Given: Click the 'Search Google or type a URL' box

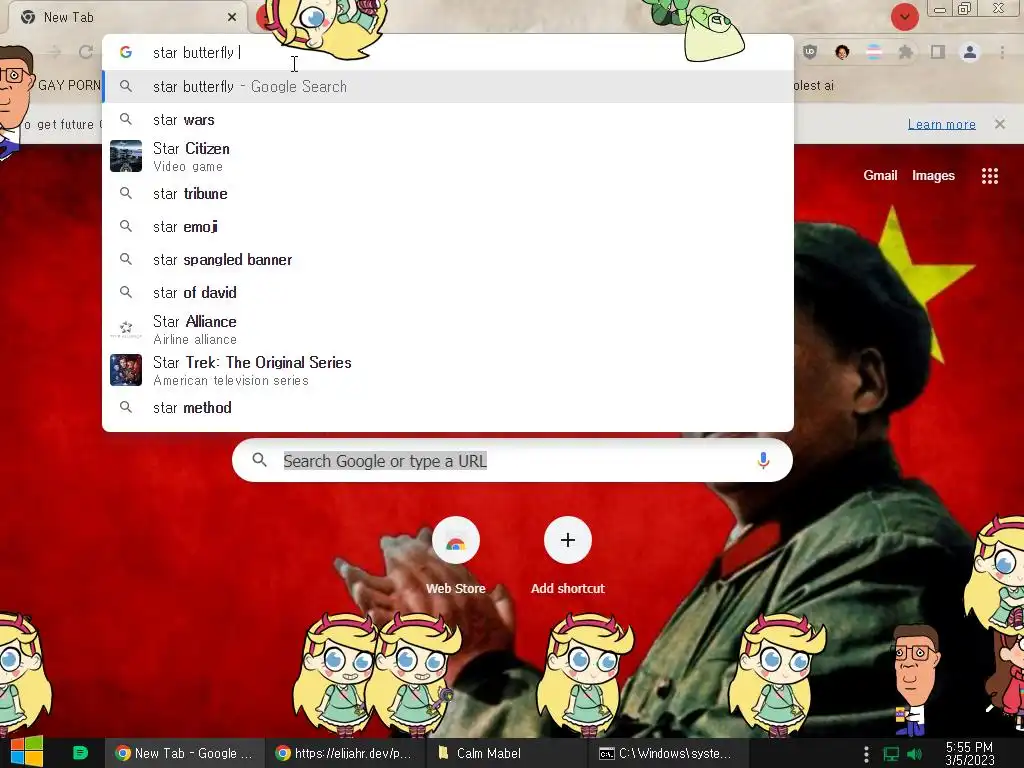Looking at the screenshot, I should click(513, 461).
